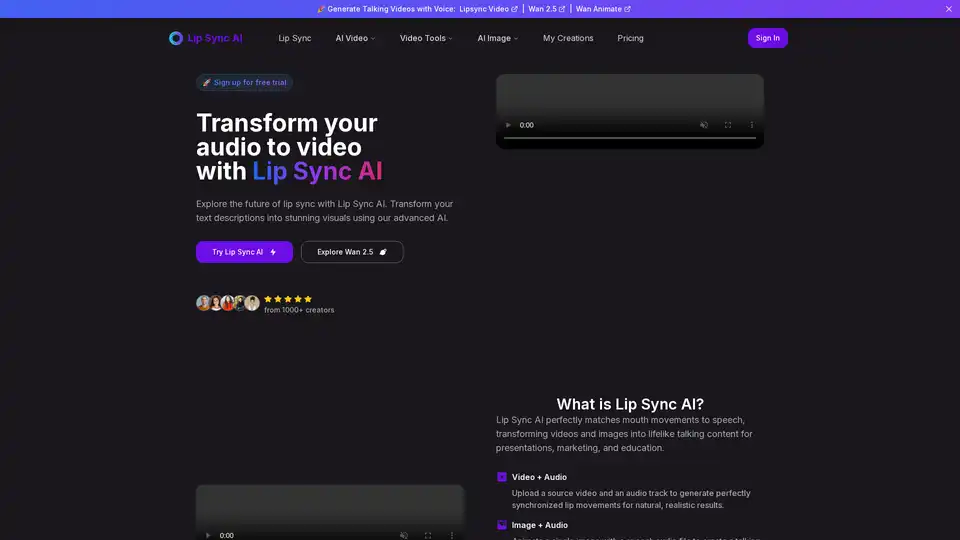Play the top hero video
Image resolution: width=960 pixels, height=540 pixels.
pyautogui.click(x=508, y=125)
